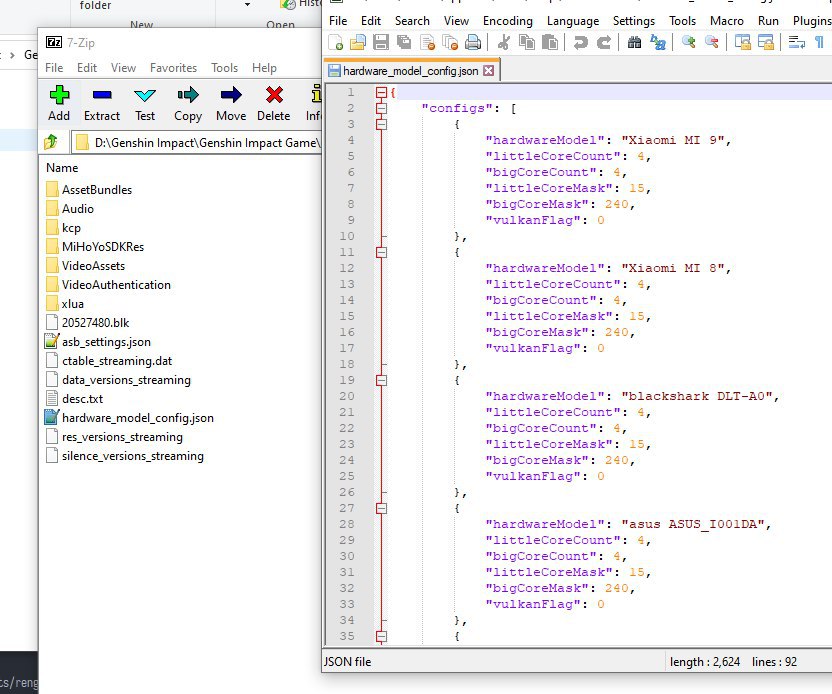Click the Cut scissors icon
The width and height of the screenshot is (832, 694).
point(504,42)
